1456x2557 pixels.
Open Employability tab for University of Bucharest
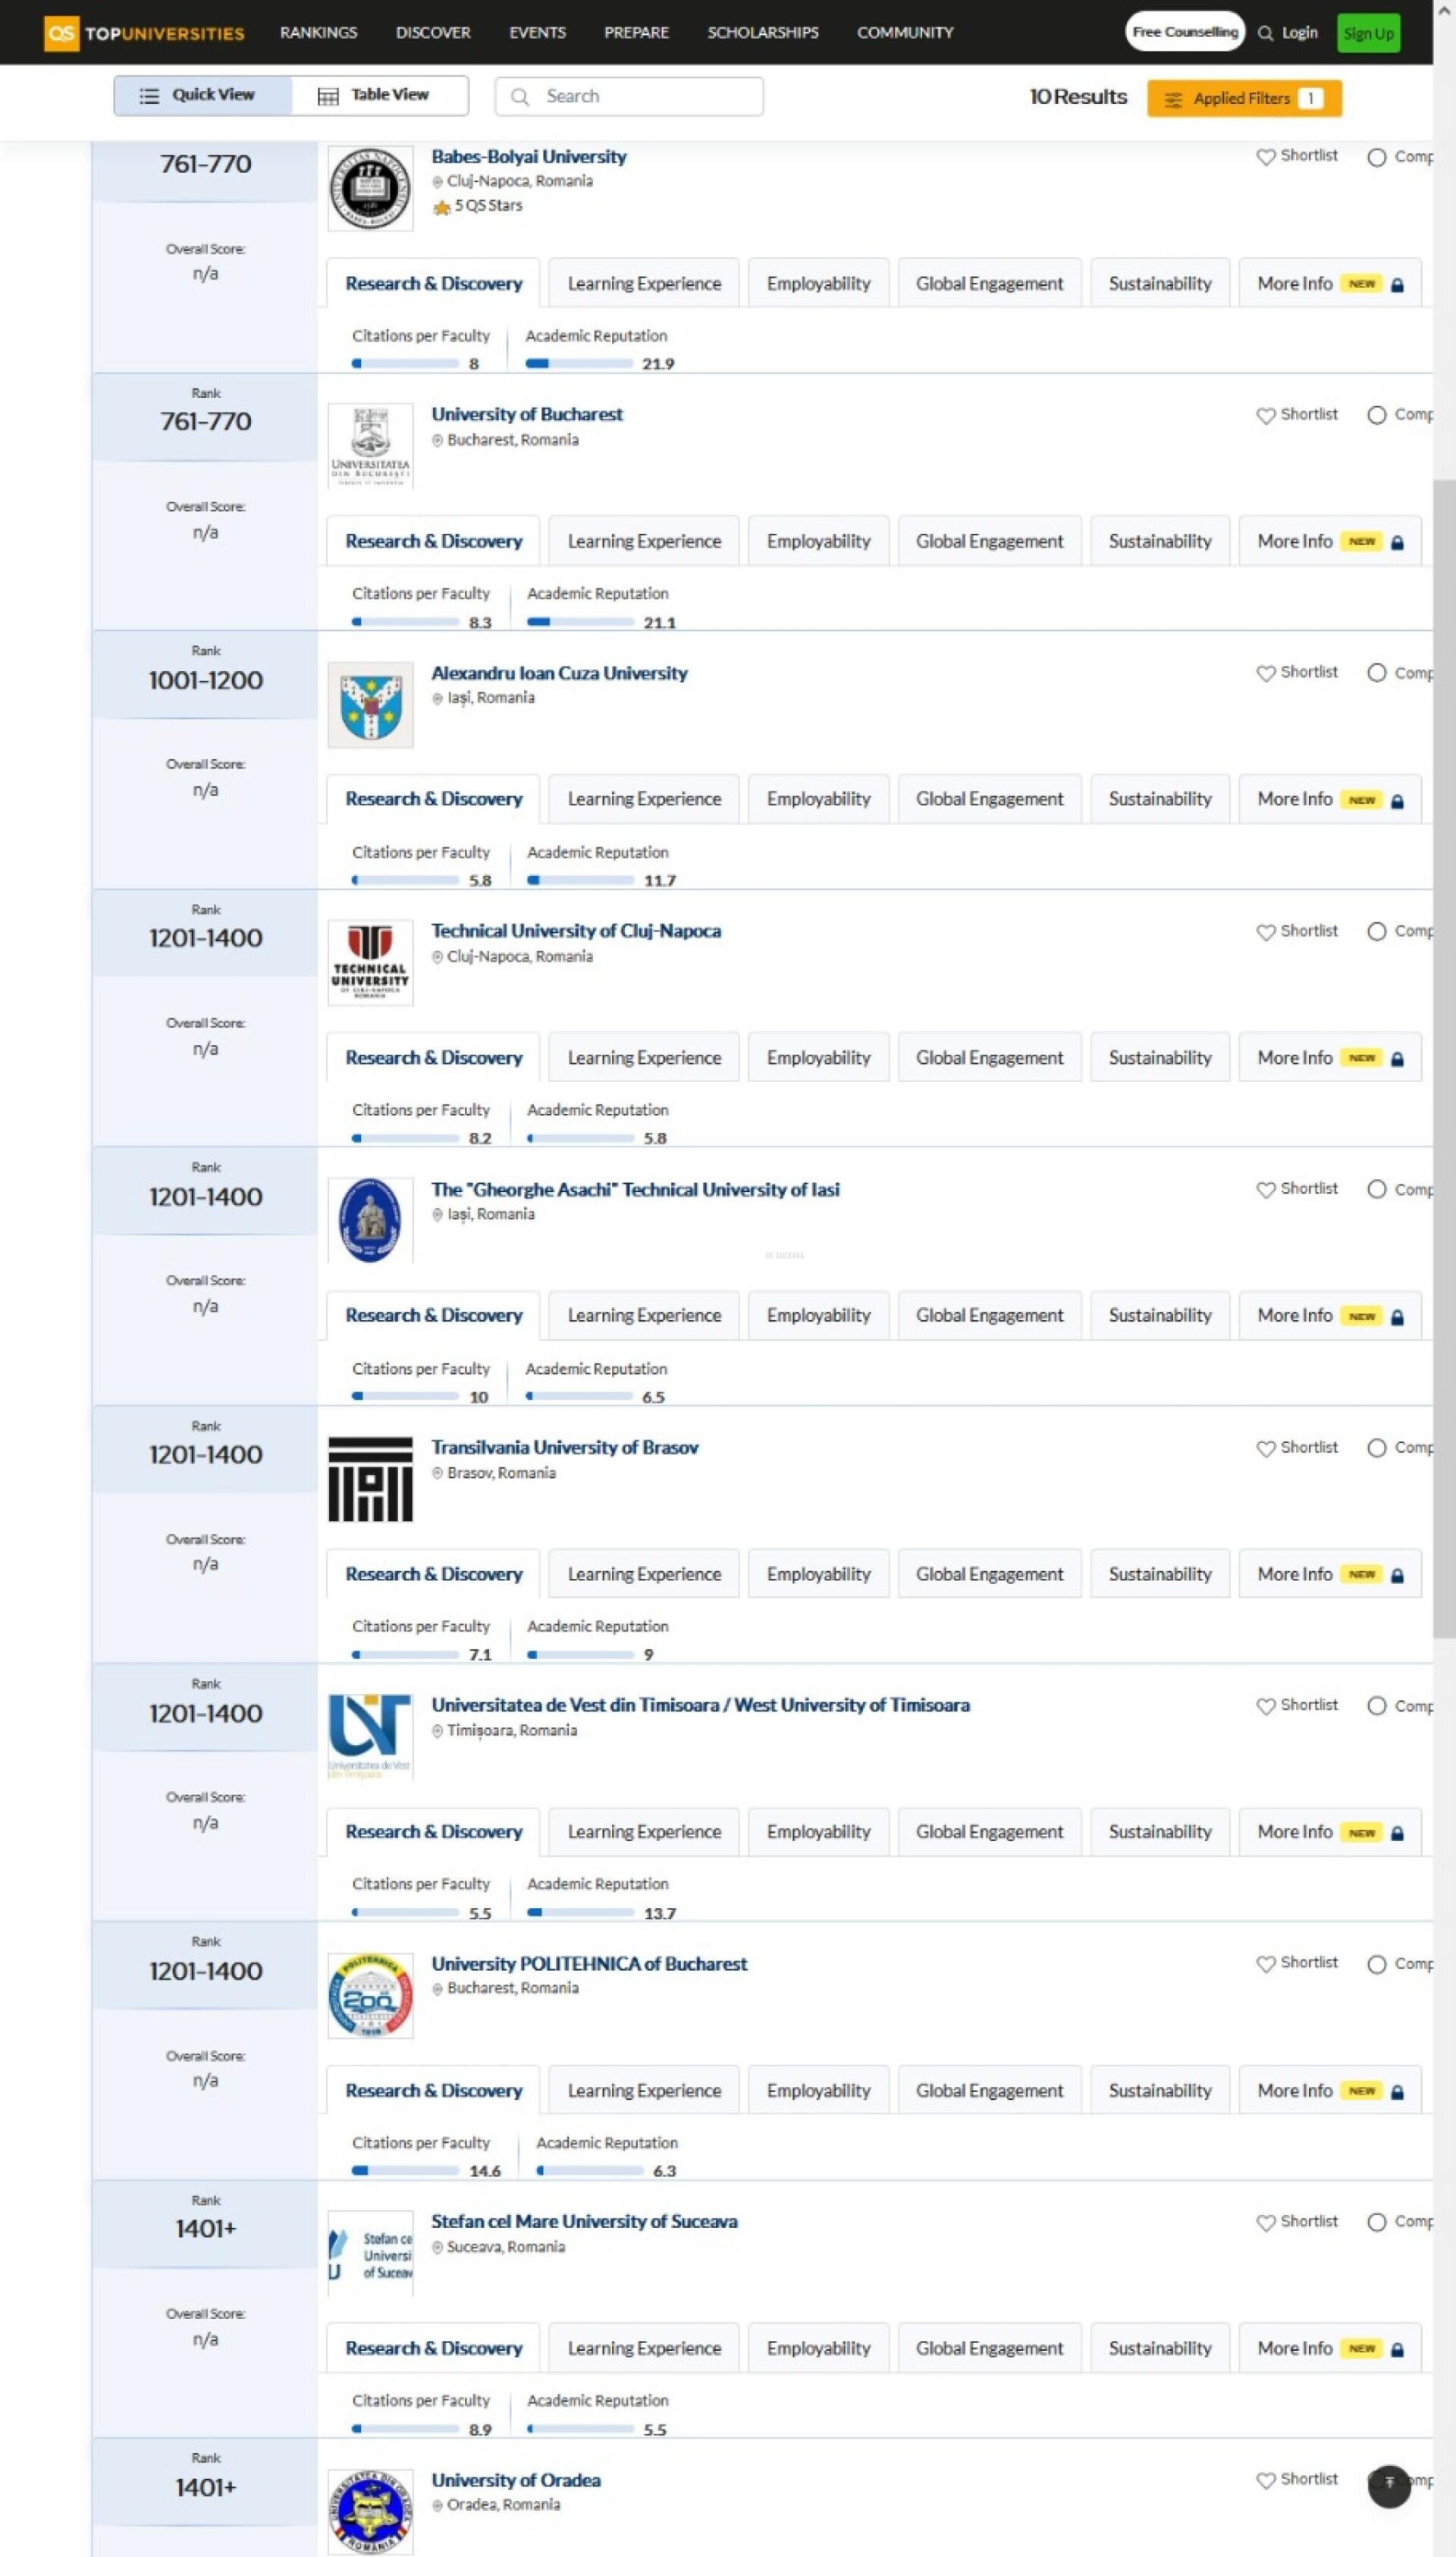pyautogui.click(x=818, y=541)
